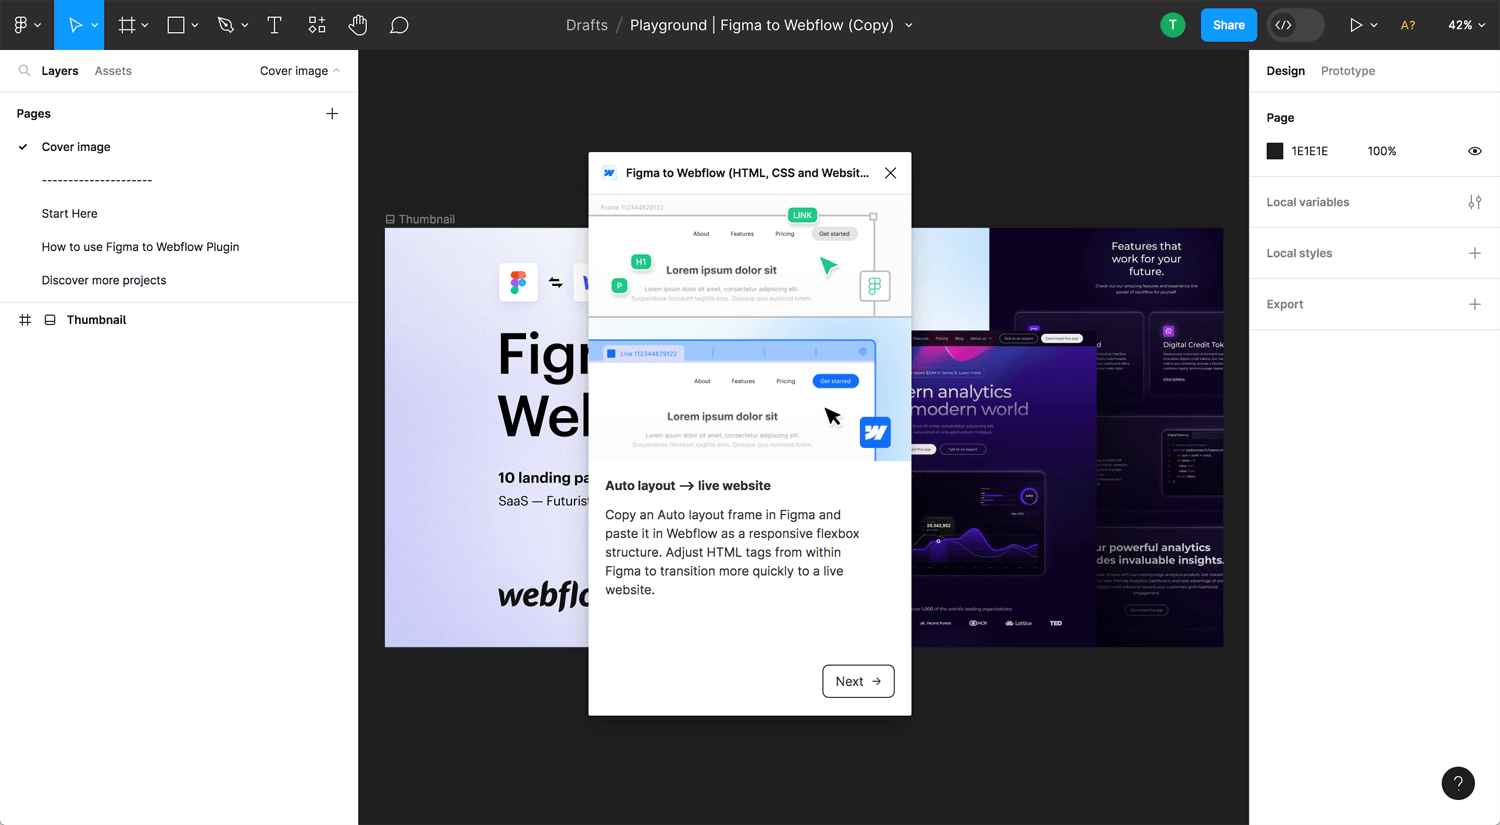The width and height of the screenshot is (1500, 825).
Task: Click the Drafts breadcrumb link
Action: 587,25
